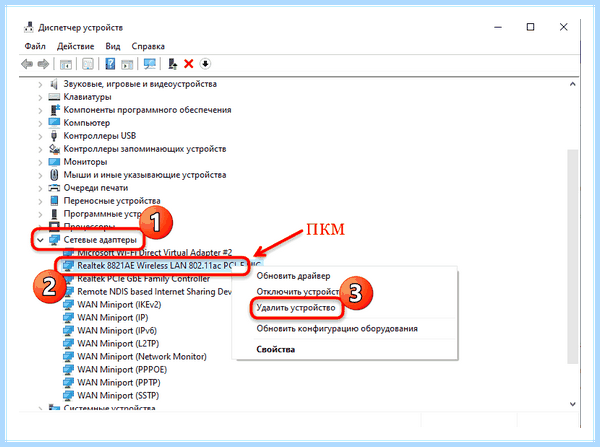Click the vertical scrollbar thumb of the tree
Screen dimensions: 600x447
tap(572, 256)
